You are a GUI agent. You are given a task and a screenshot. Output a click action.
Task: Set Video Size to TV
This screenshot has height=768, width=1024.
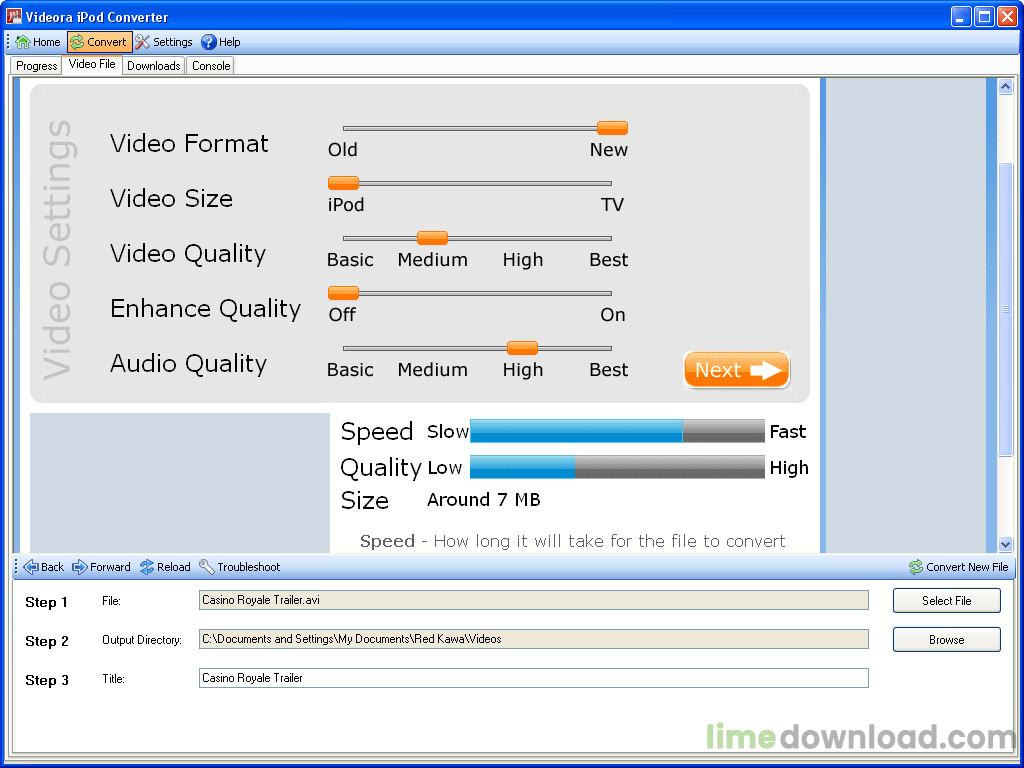coord(613,204)
